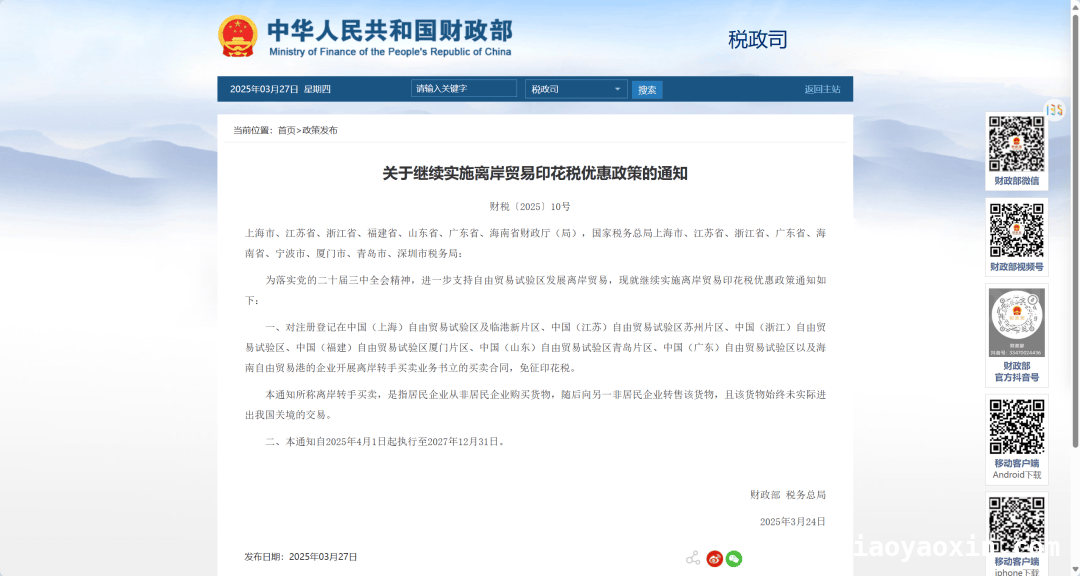Share the article to Weibo
The height and width of the screenshot is (576, 1080).
[714, 559]
